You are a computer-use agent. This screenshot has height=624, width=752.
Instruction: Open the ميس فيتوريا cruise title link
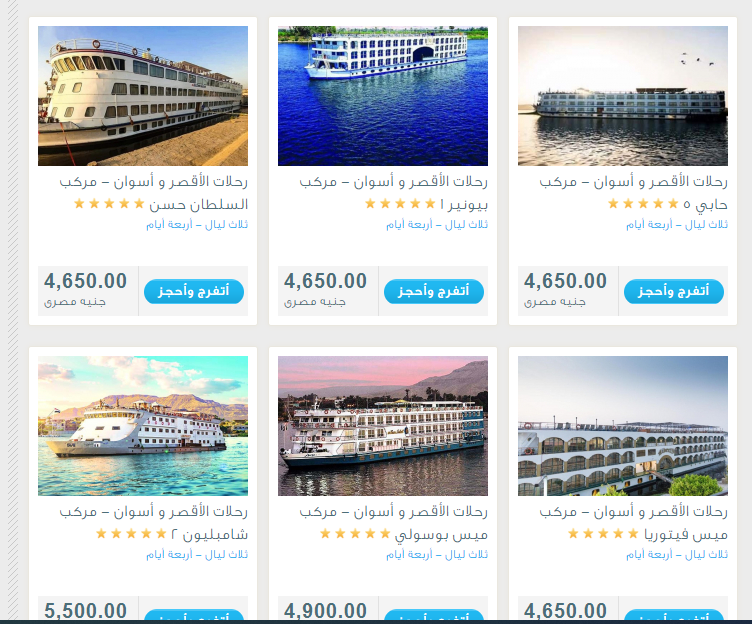[x=633, y=523]
